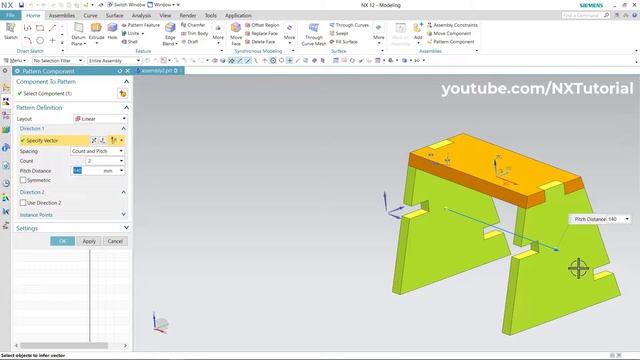The image size is (640, 360).
Task: Select the Rectangle direct sketch tool
Action: pos(40,28)
